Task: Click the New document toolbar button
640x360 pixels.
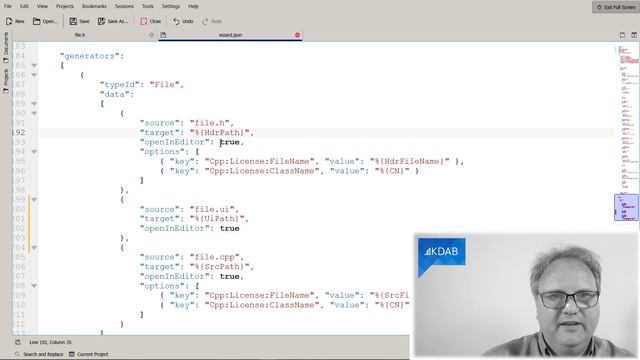Action: 15,21
